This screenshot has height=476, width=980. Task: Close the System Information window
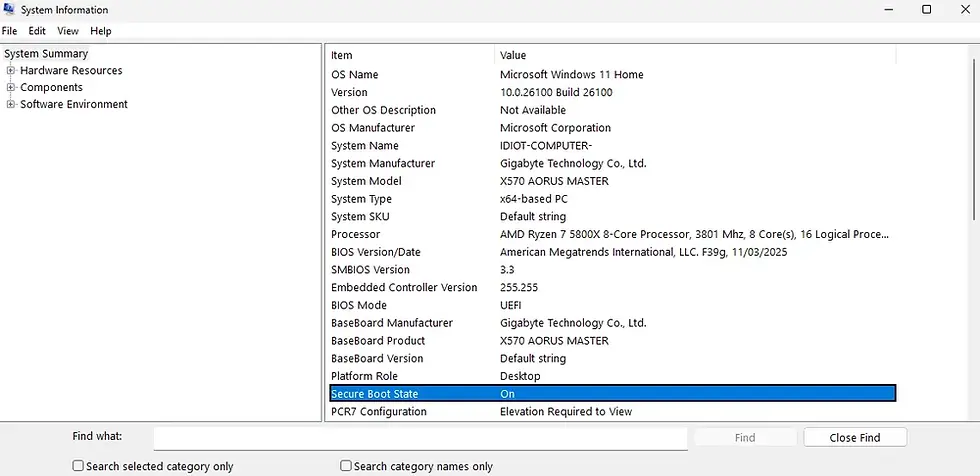coord(965,9)
